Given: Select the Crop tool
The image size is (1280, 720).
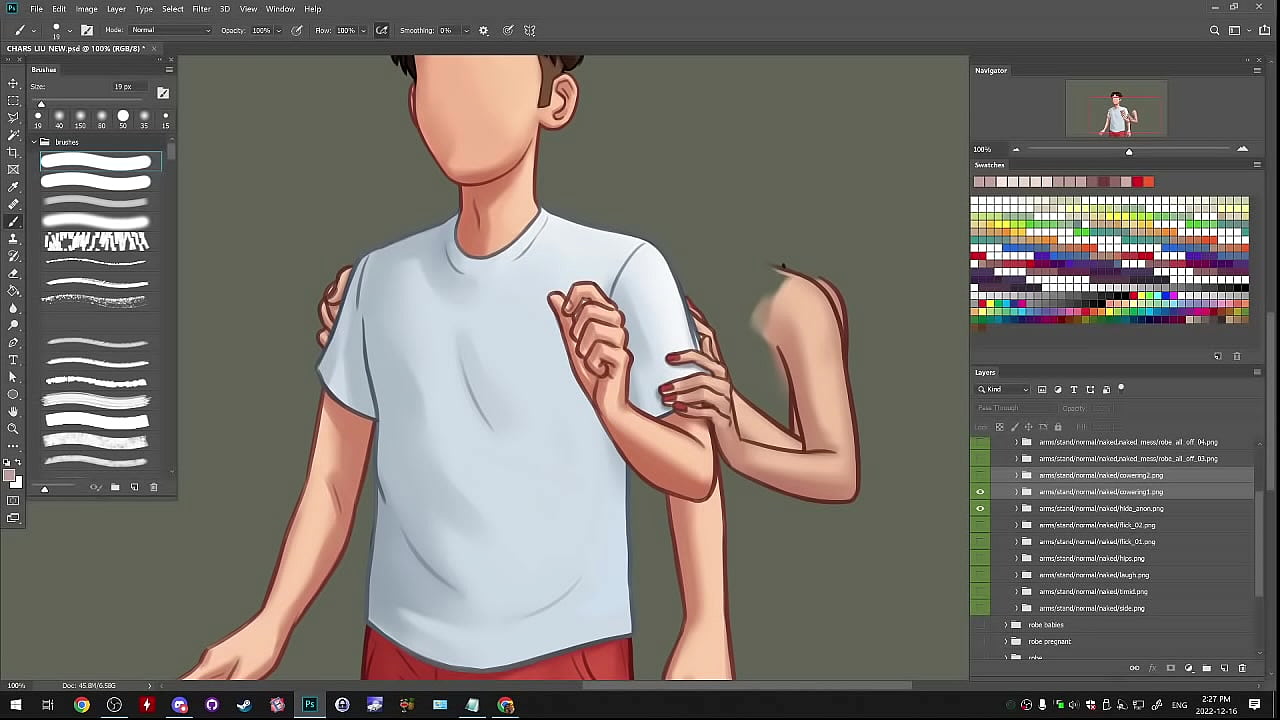Looking at the screenshot, I should click(13, 152).
